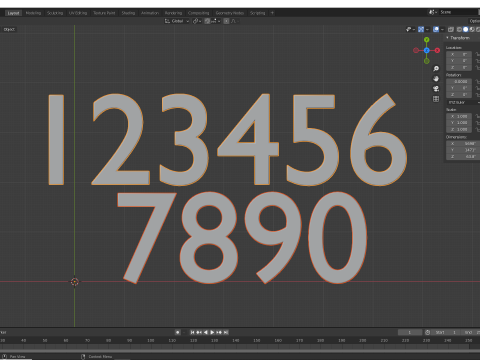Click Location Z field
The width and height of the screenshot is (480, 360).
coord(459,67)
